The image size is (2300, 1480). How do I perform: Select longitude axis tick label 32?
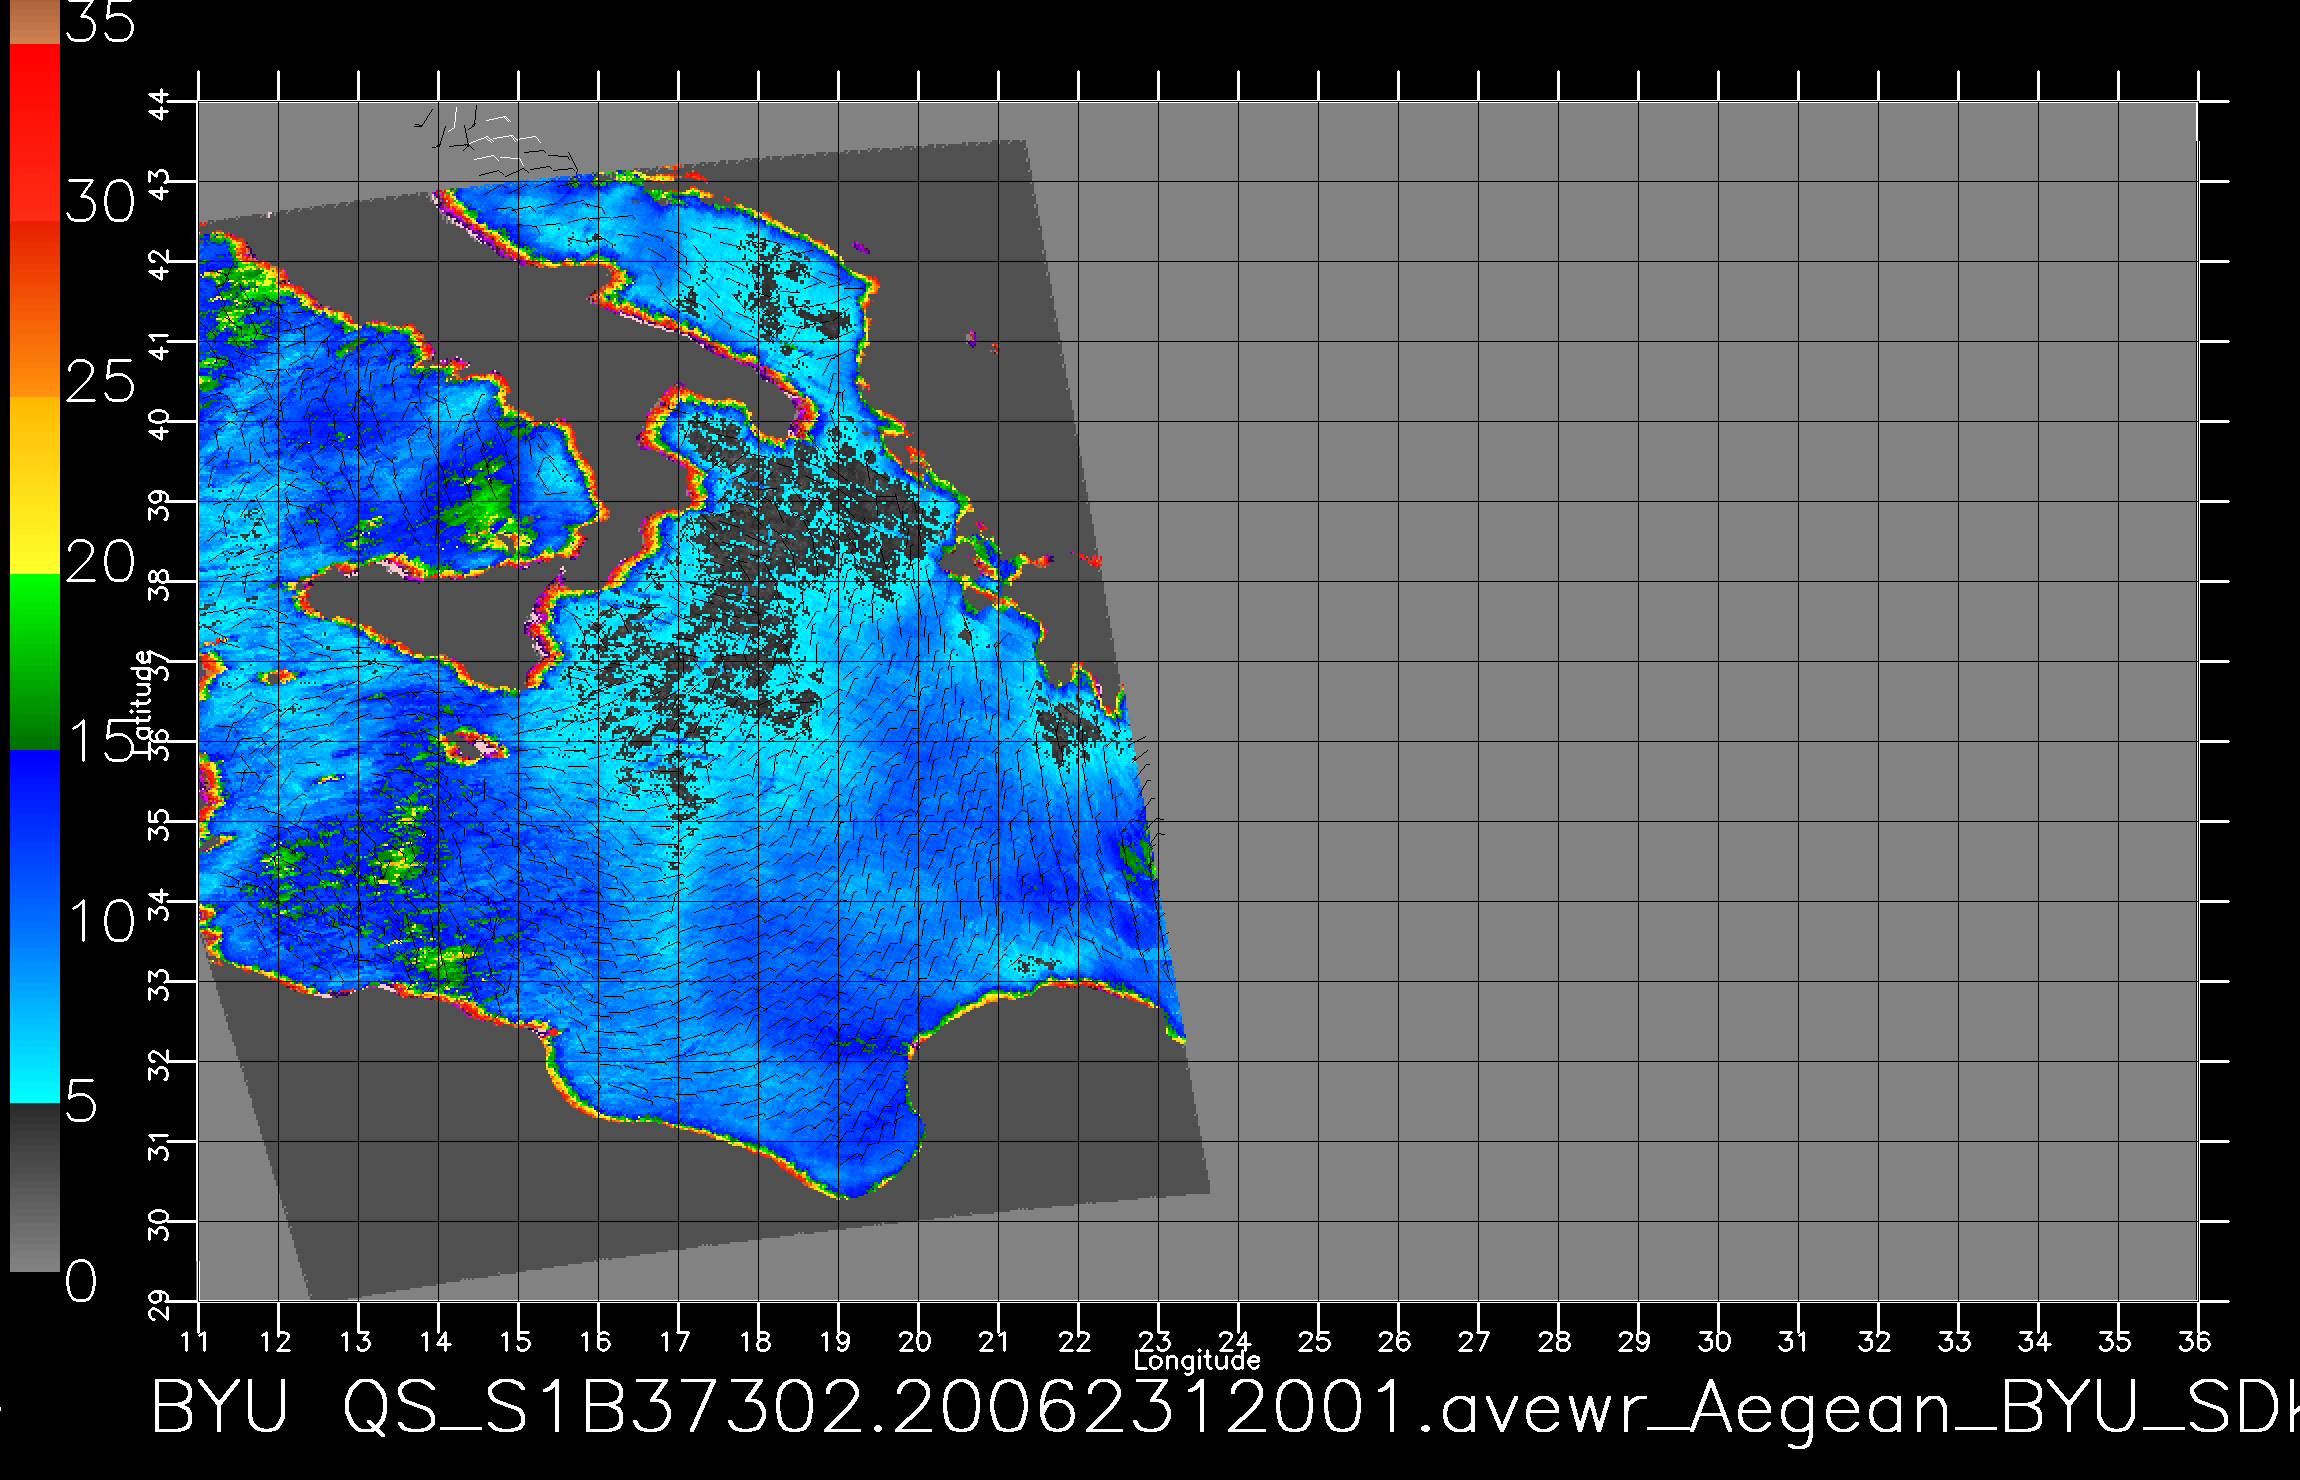point(1875,1340)
